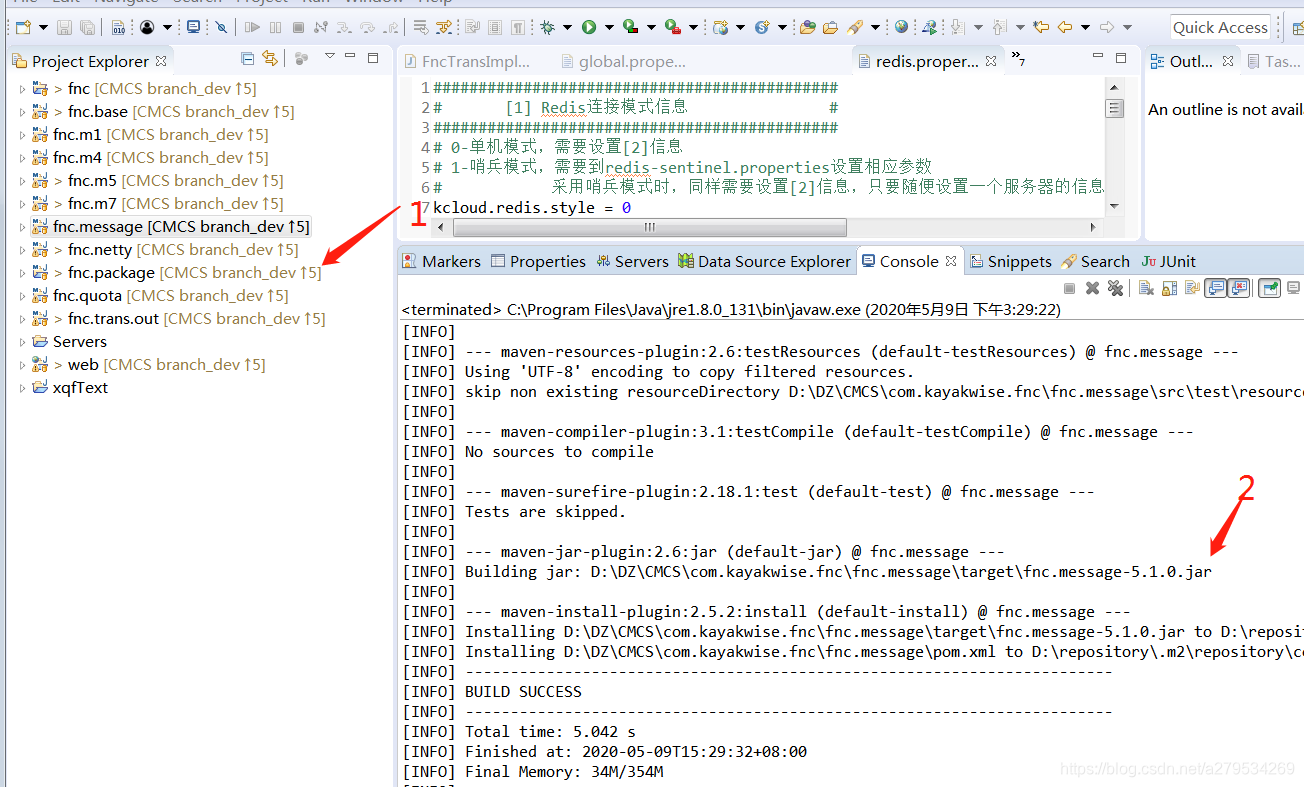
Task: Expand the fnc project node
Action: (23, 89)
